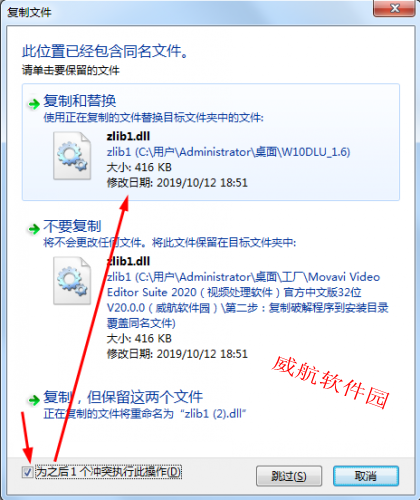Click the 跳过(S) button
Viewport: 420px width, 500px height.
pos(289,476)
